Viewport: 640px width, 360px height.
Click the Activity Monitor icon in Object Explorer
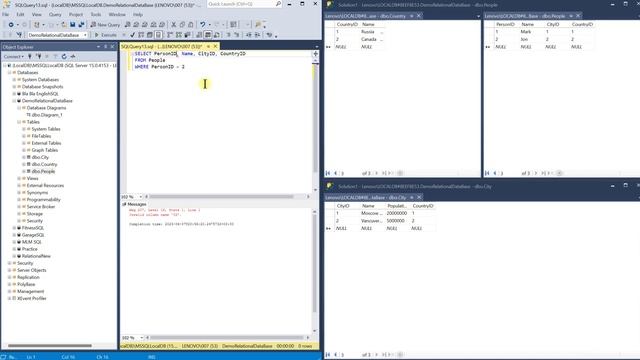(73, 57)
